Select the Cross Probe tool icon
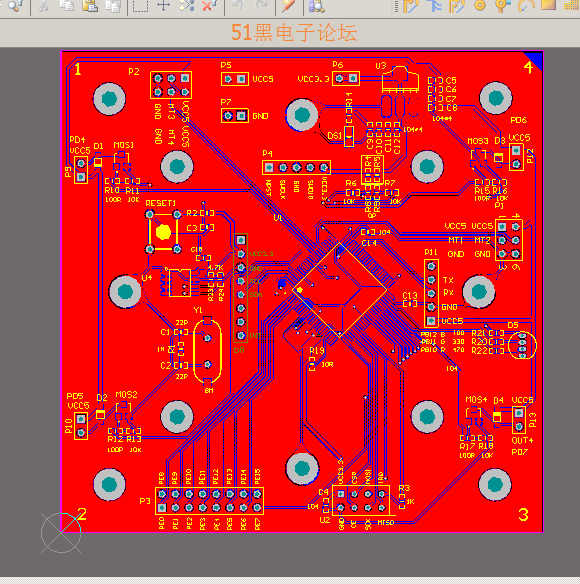 pos(288,5)
